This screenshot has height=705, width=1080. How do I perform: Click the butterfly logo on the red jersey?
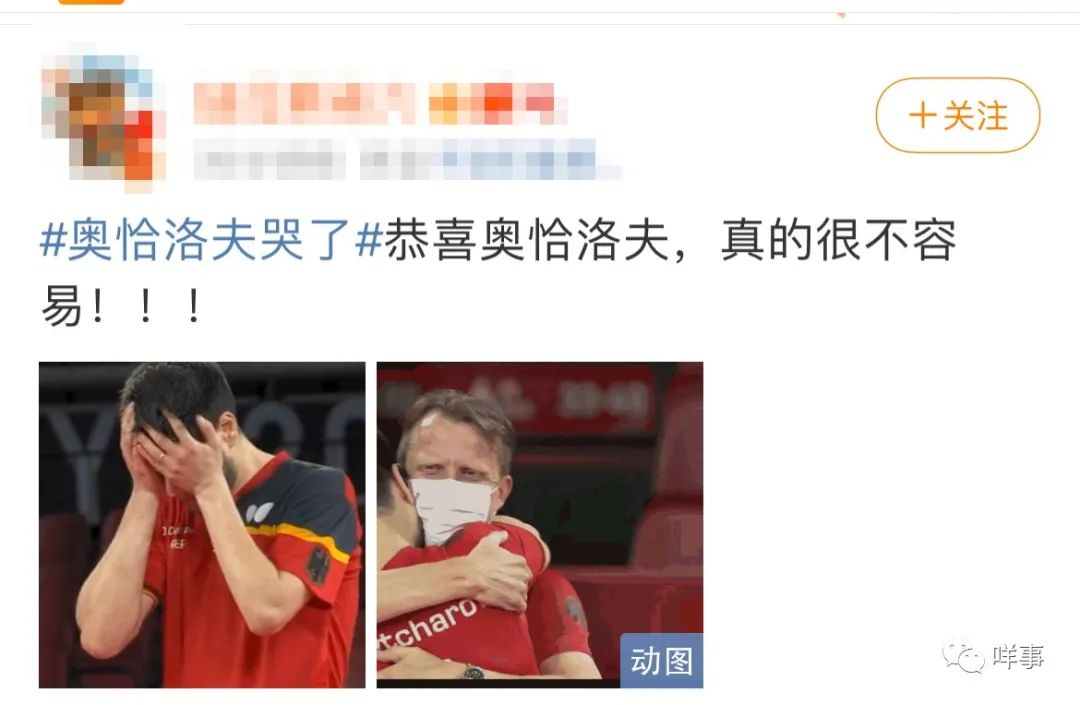pyautogui.click(x=260, y=512)
